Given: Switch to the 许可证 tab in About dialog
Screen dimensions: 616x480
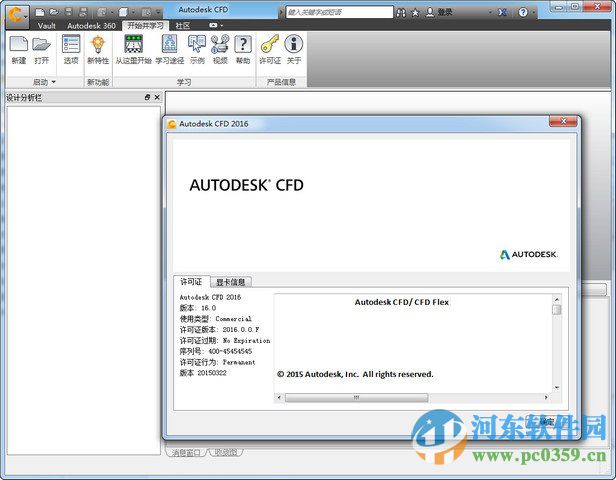Looking at the screenshot, I should (191, 282).
